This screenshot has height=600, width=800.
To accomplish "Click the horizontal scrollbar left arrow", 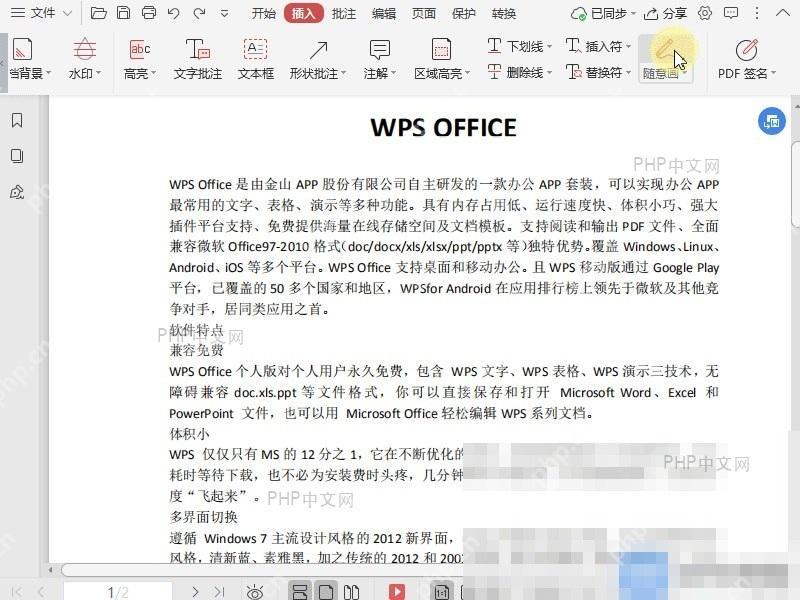I will [x=51, y=569].
